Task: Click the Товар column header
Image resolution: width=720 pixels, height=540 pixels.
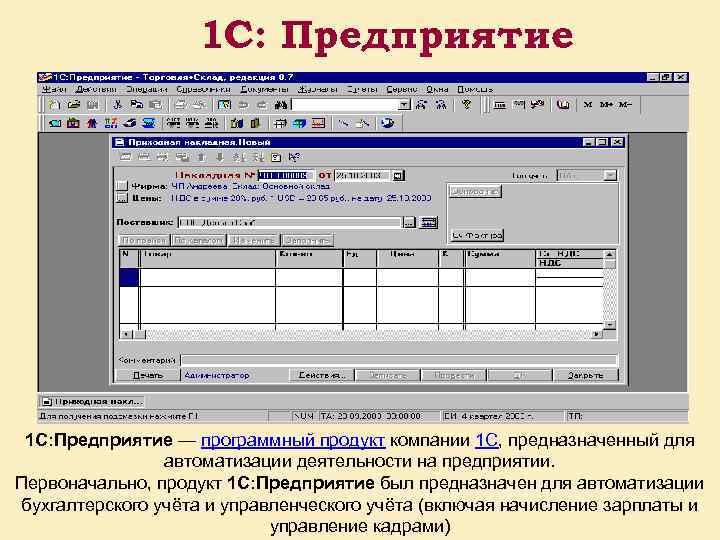Action: 208,259
